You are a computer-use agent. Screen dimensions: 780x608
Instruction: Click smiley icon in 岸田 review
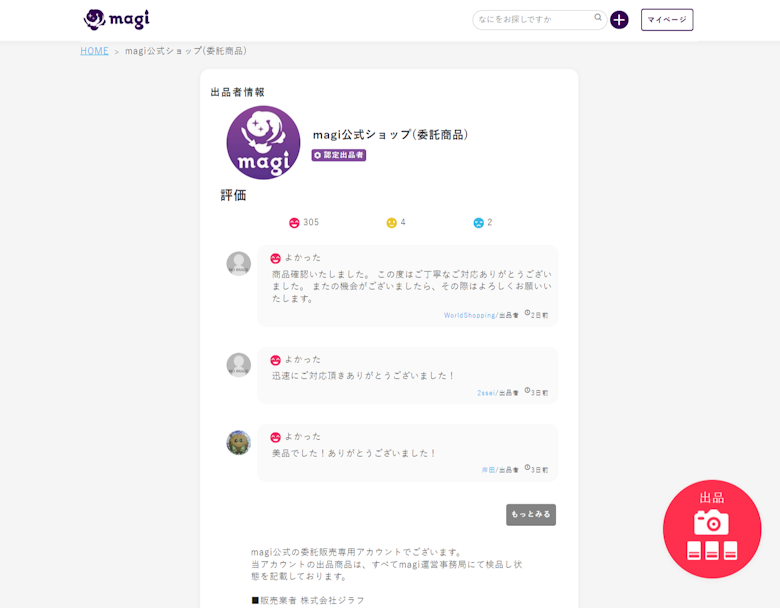coord(275,437)
